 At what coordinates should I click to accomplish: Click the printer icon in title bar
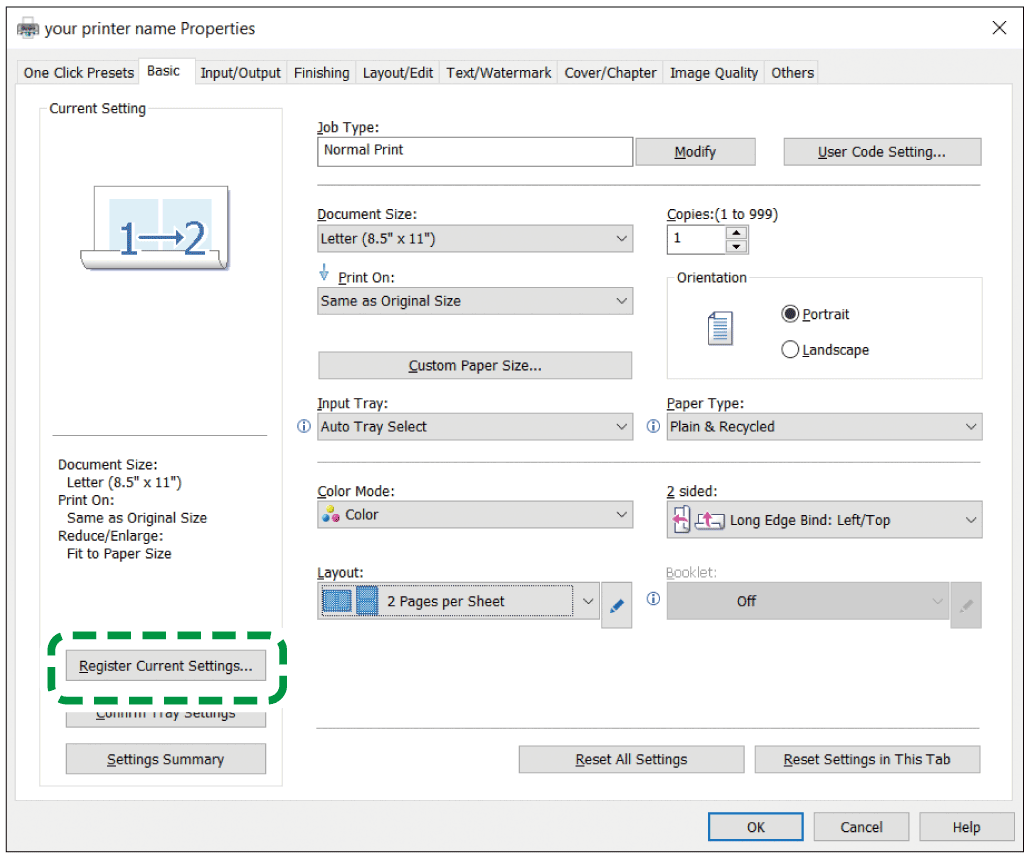(28, 29)
